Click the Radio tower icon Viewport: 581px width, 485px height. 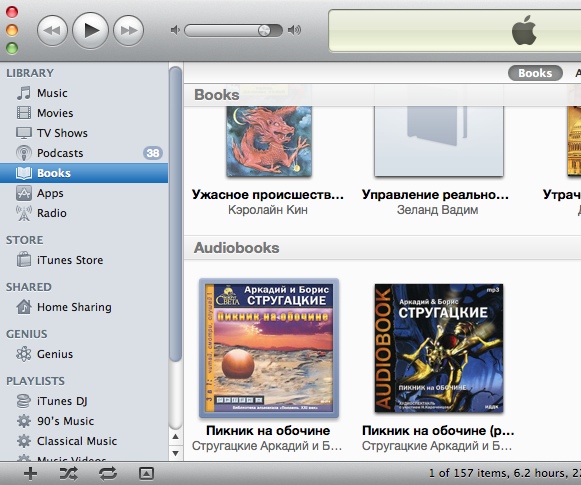pyautogui.click(x=24, y=213)
